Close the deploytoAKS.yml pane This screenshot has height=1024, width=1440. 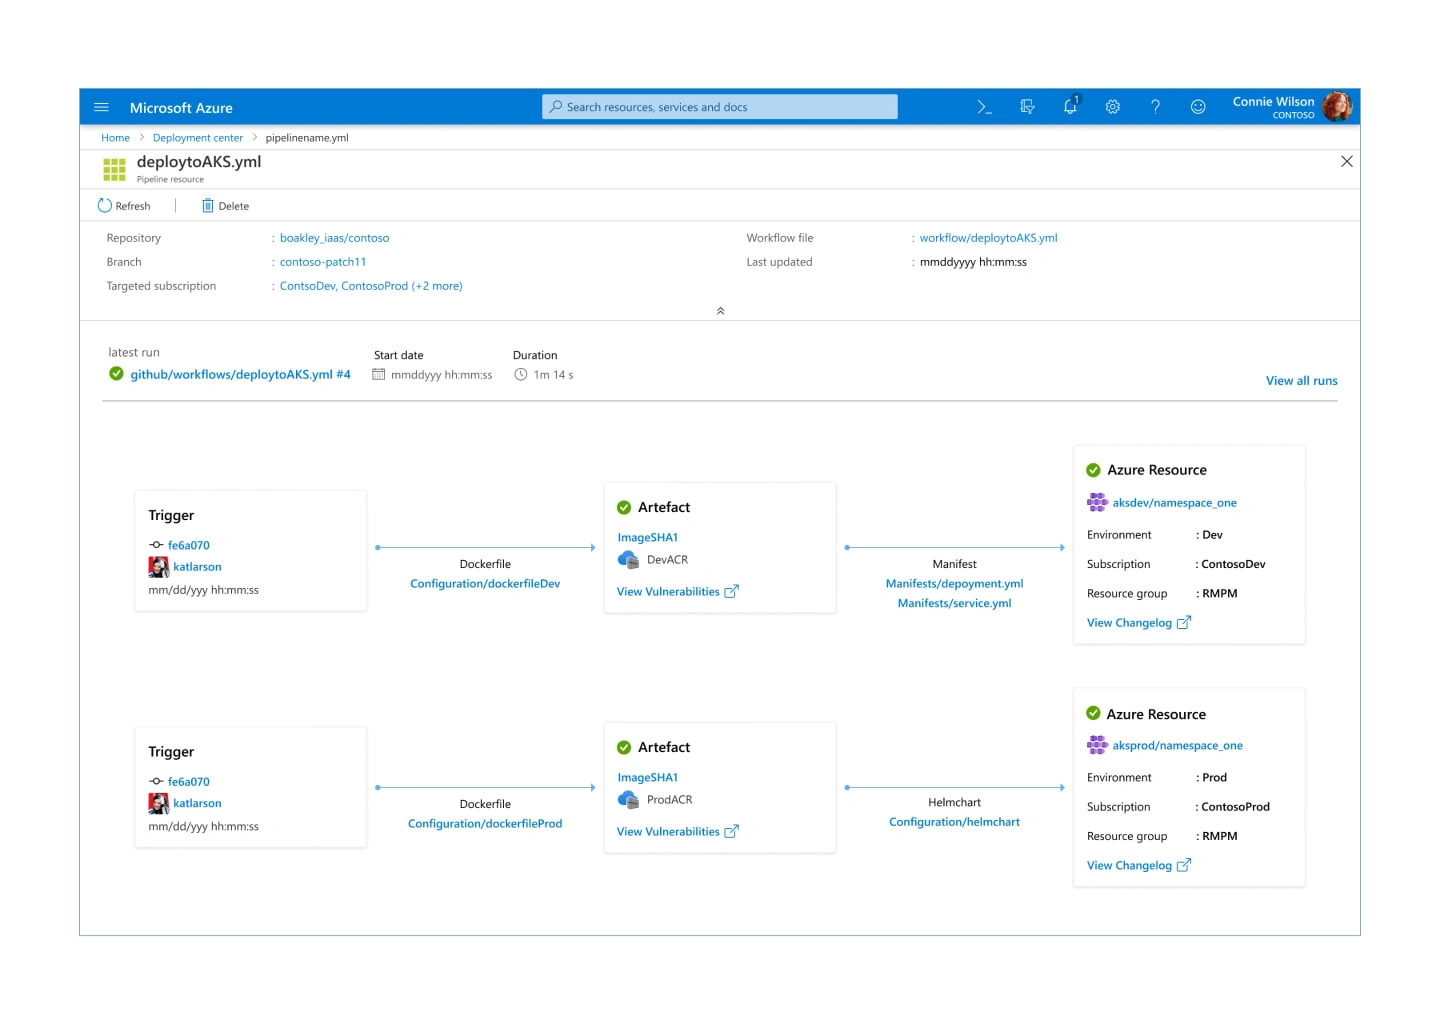(x=1347, y=161)
